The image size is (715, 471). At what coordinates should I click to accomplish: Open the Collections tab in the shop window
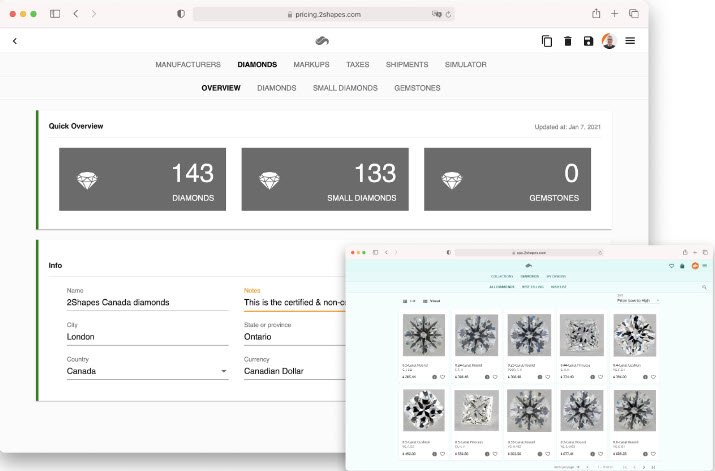pyautogui.click(x=502, y=276)
